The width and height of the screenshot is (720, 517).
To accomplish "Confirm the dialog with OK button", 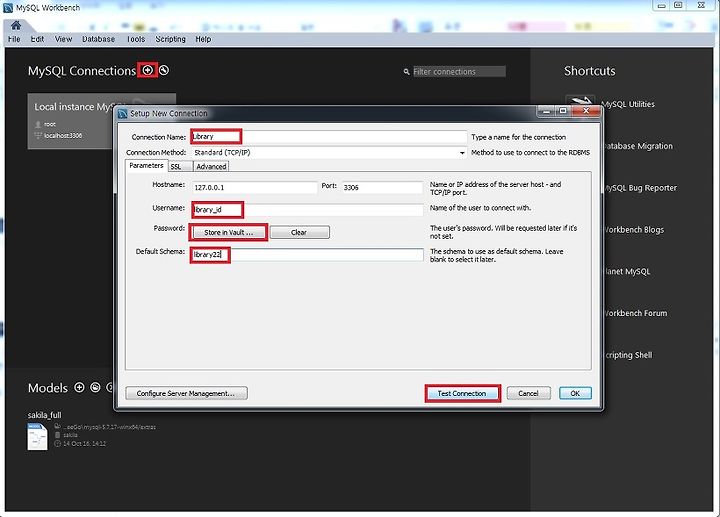I will [575, 393].
